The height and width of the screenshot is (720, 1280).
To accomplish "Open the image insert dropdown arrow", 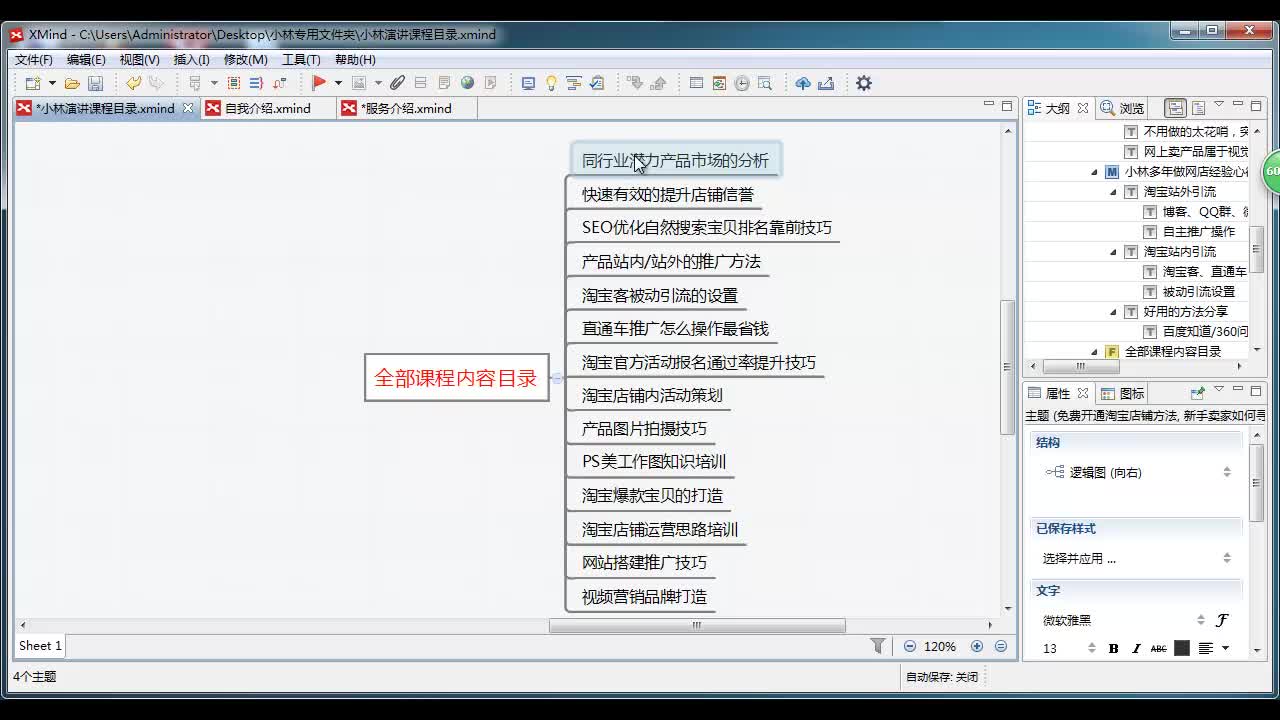I will pos(378,83).
